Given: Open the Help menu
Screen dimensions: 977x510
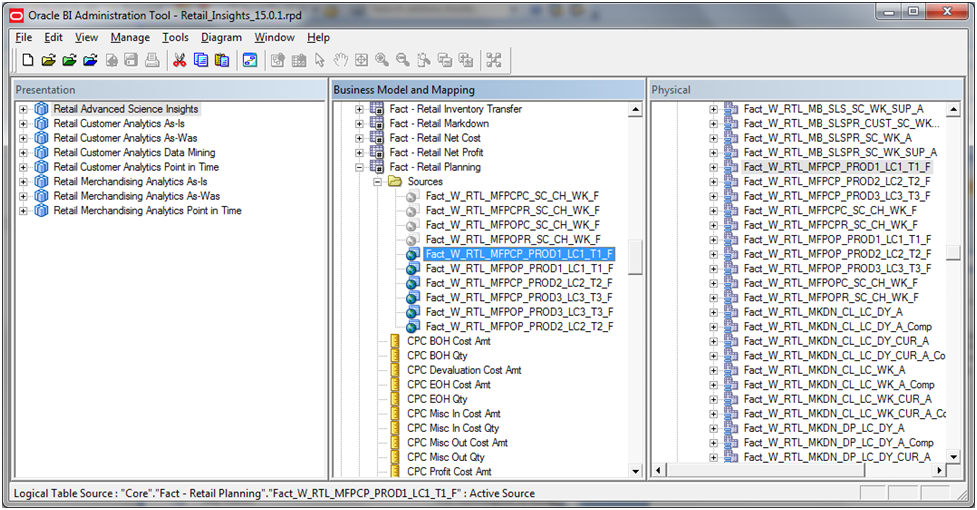Looking at the screenshot, I should click(x=318, y=37).
